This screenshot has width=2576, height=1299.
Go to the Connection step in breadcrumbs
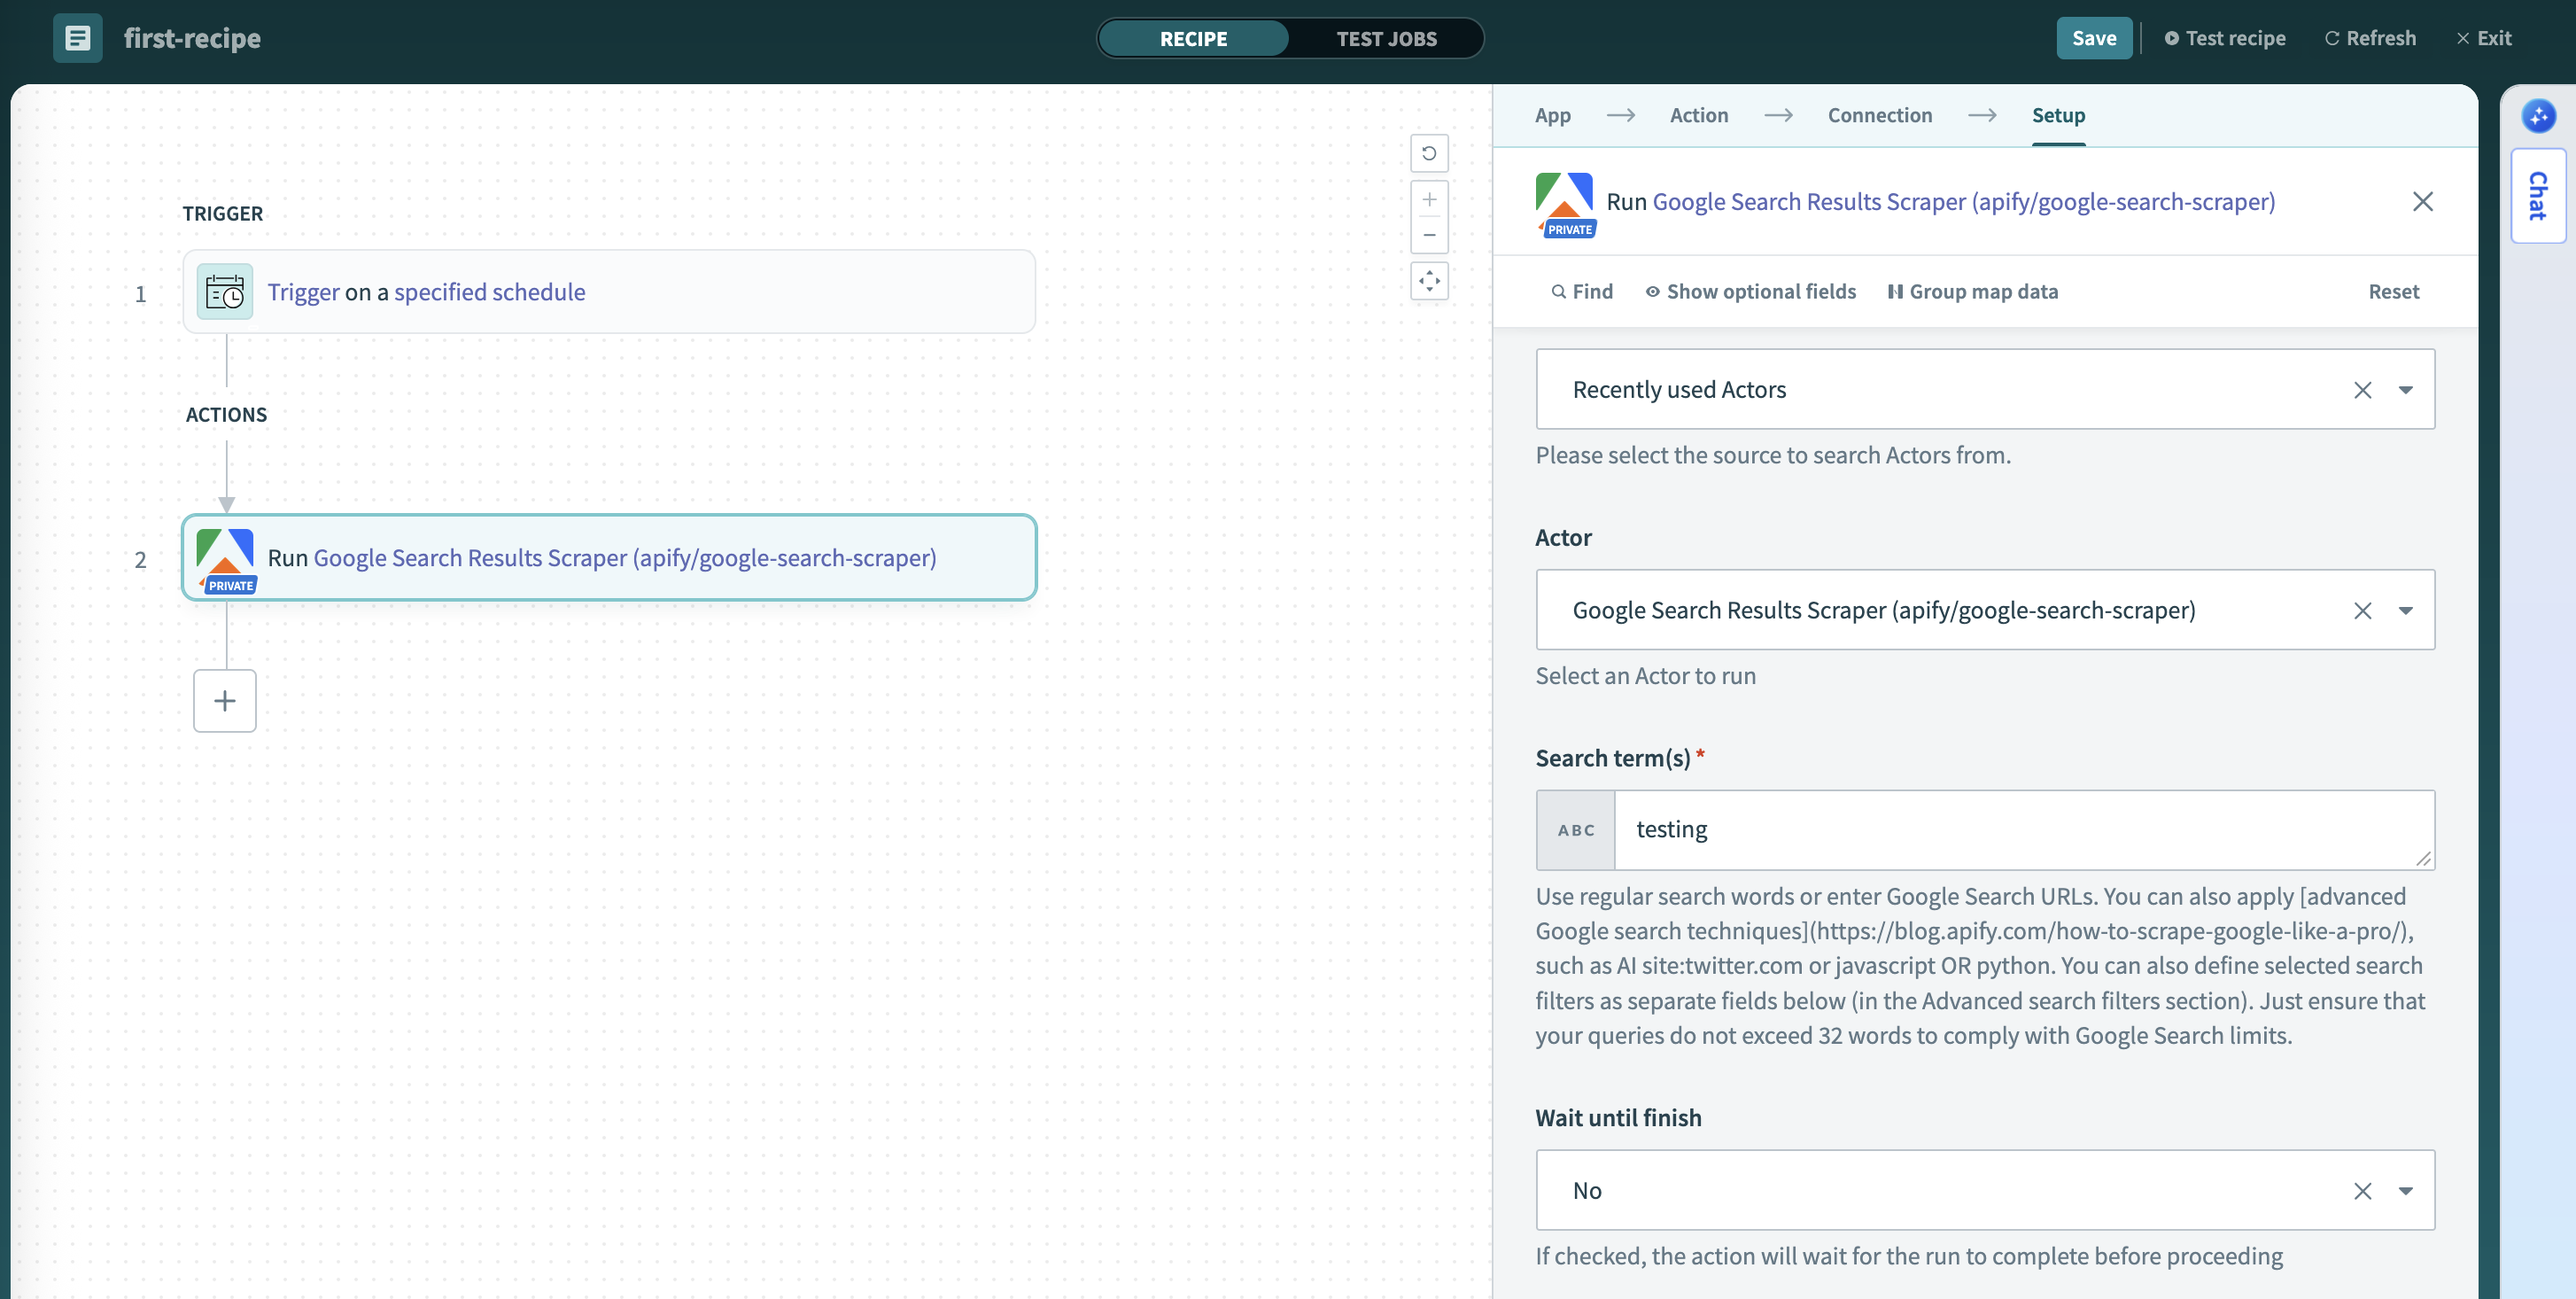point(1880,115)
